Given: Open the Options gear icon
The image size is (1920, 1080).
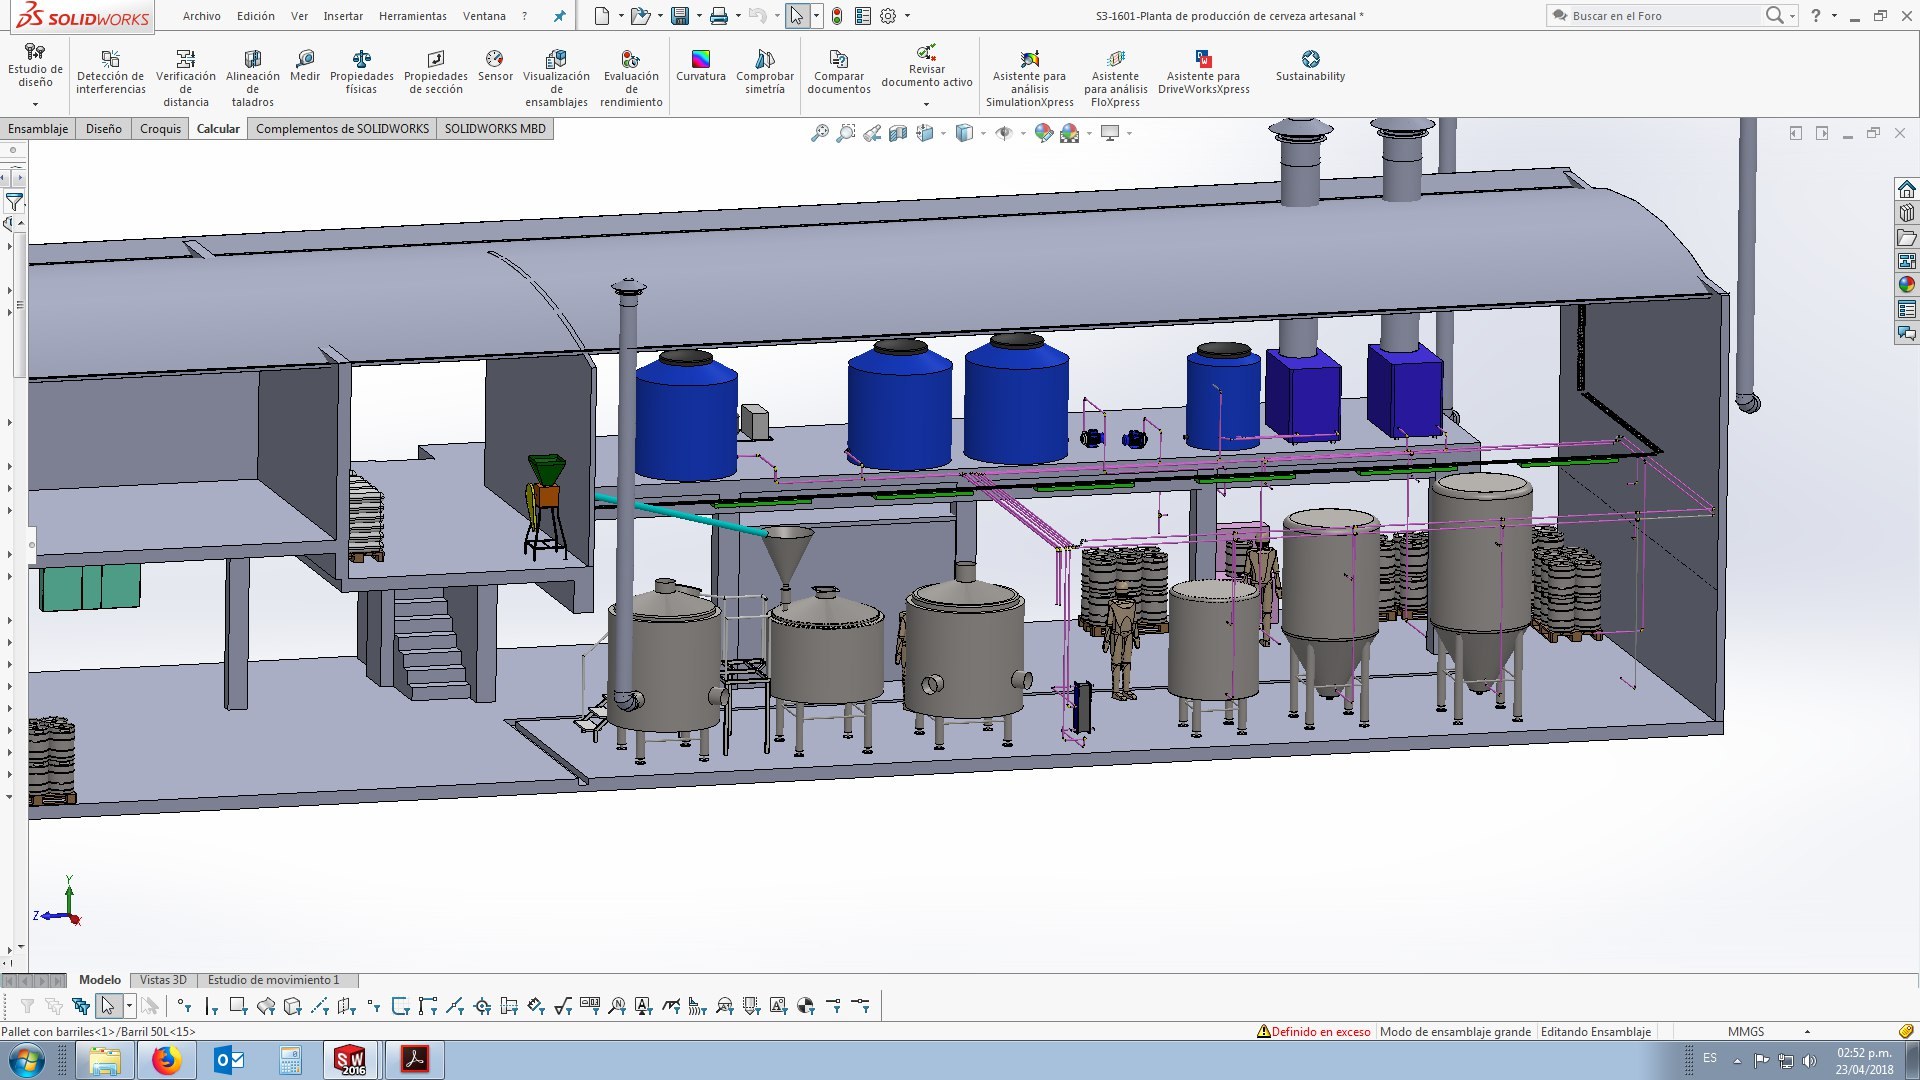Looking at the screenshot, I should pos(888,16).
